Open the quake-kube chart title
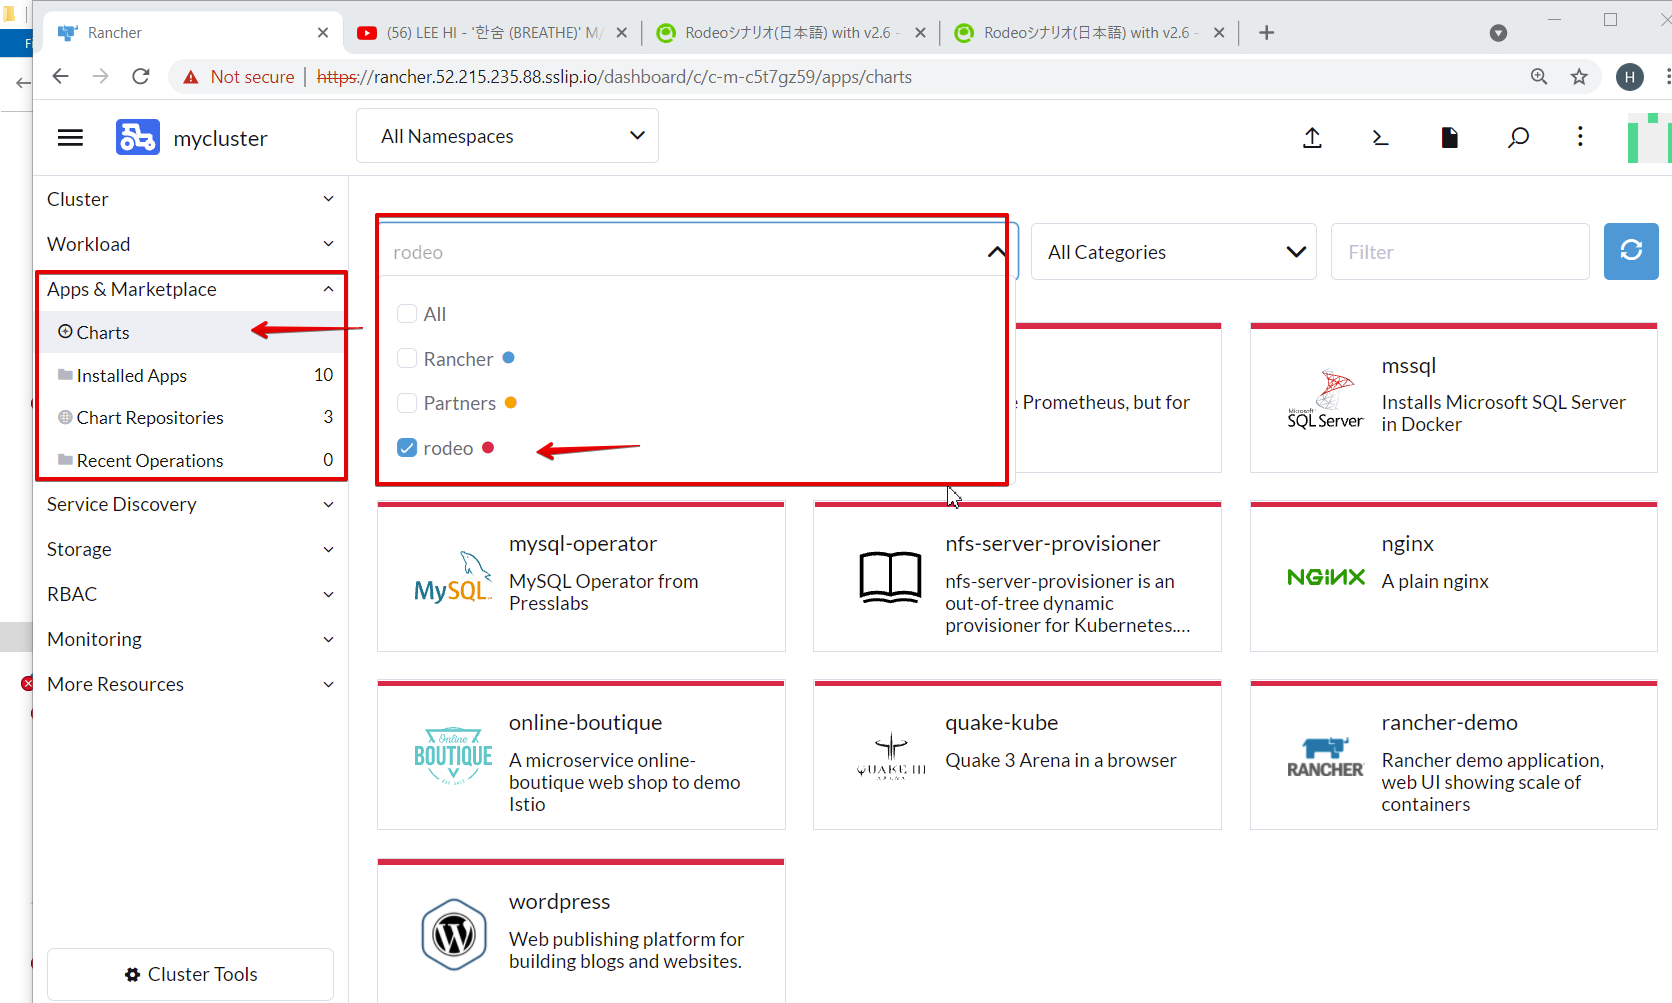The width and height of the screenshot is (1672, 1003). (1001, 723)
